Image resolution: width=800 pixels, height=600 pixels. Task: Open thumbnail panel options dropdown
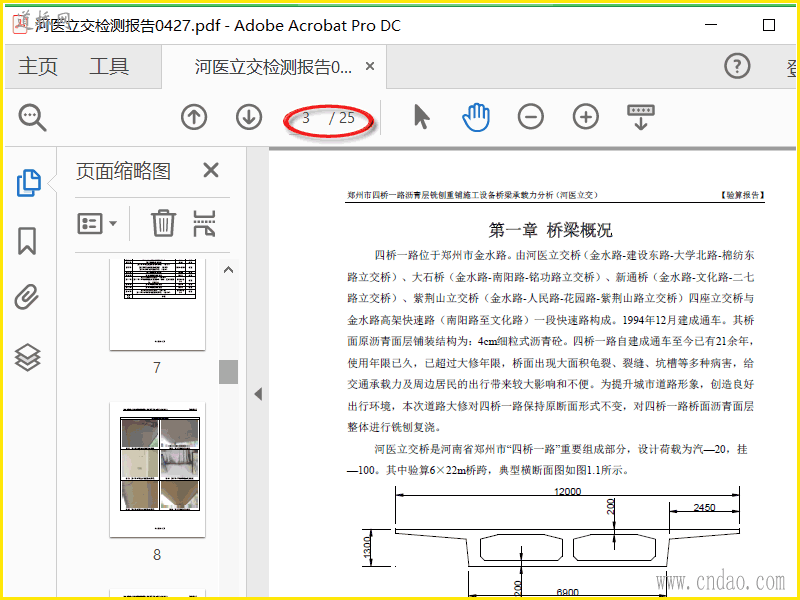click(97, 223)
